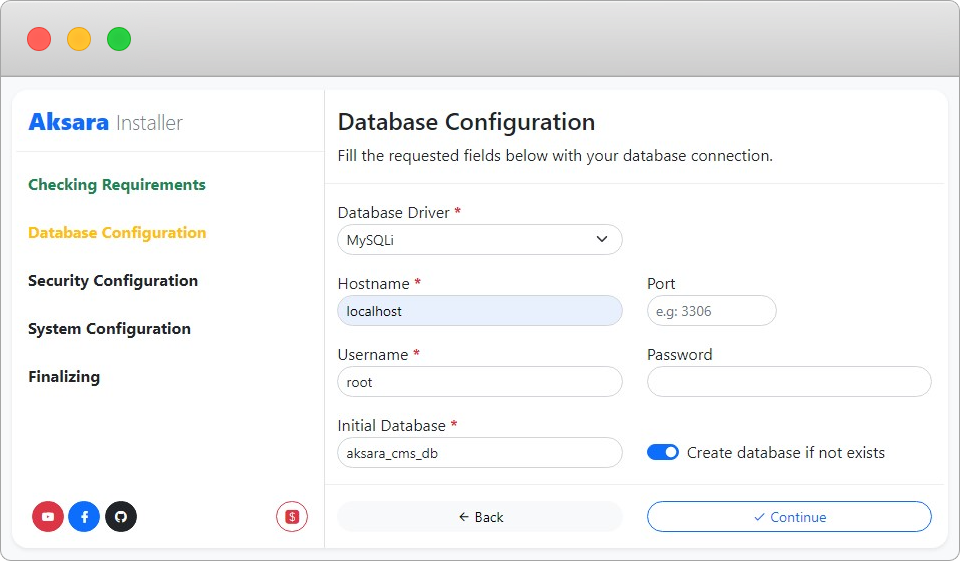The height and width of the screenshot is (561, 960).
Task: Click the green maximize window button
Action: coord(119,39)
